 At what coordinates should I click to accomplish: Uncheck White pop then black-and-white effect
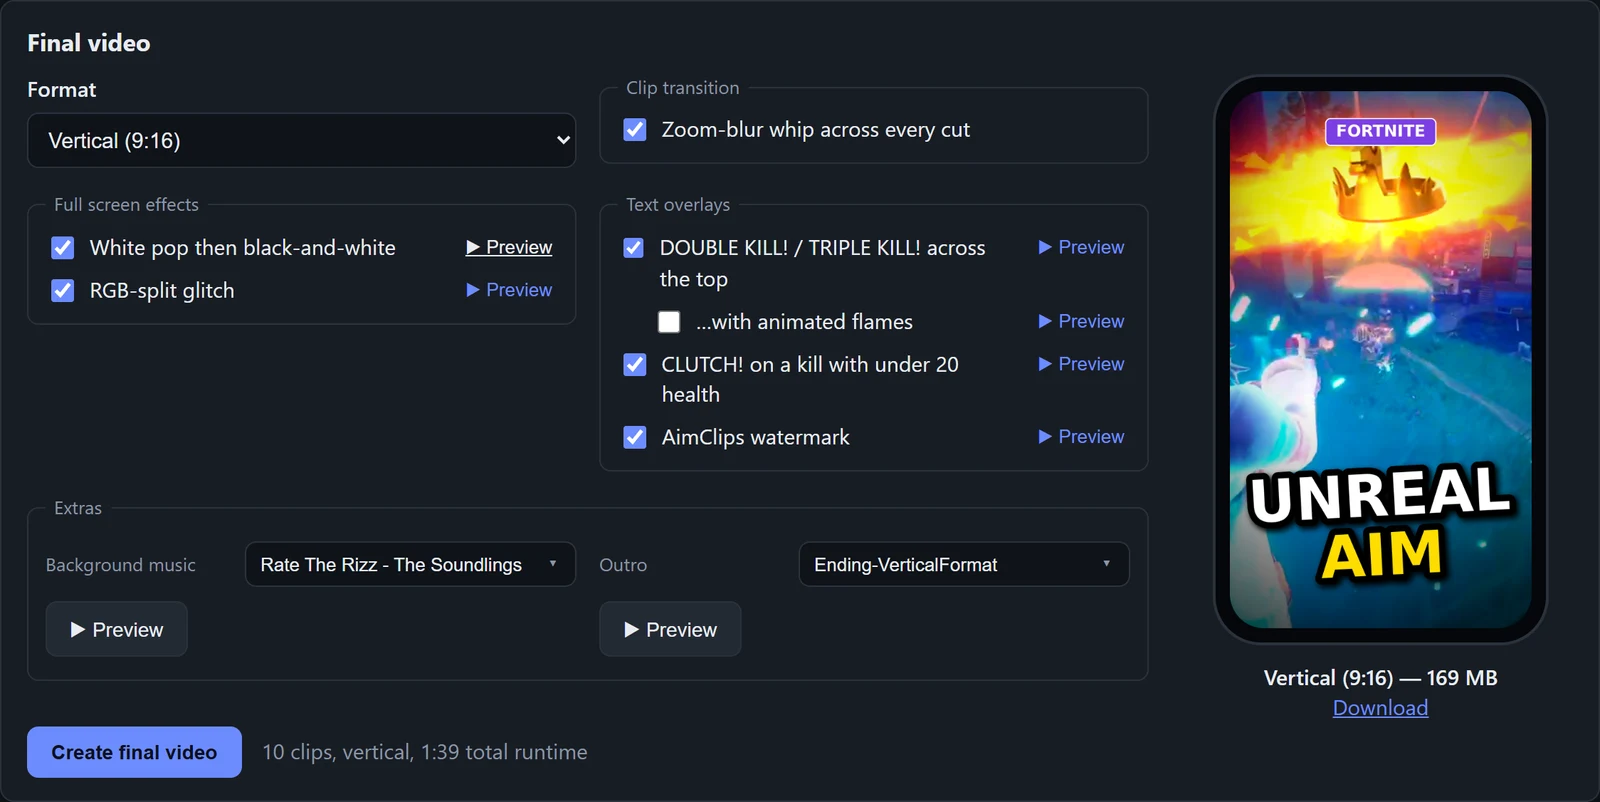tap(63, 248)
